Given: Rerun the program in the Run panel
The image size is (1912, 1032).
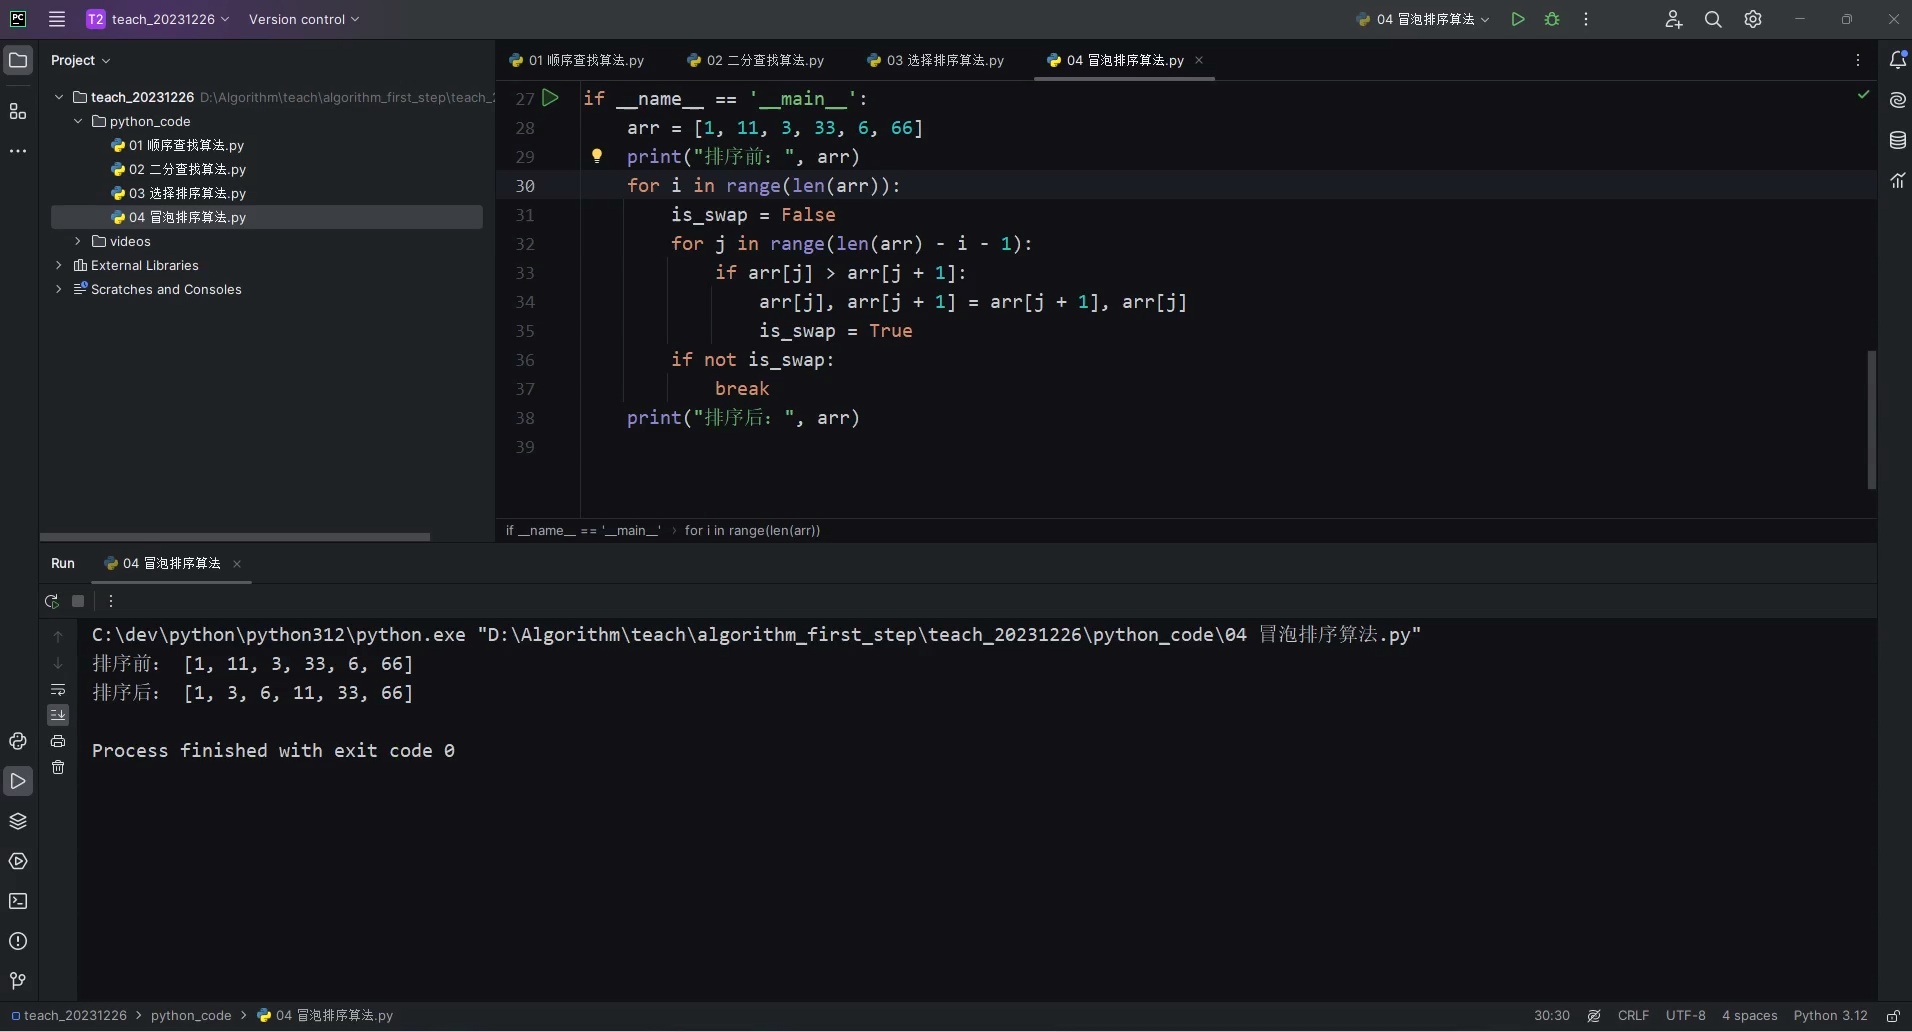Looking at the screenshot, I should [x=52, y=601].
